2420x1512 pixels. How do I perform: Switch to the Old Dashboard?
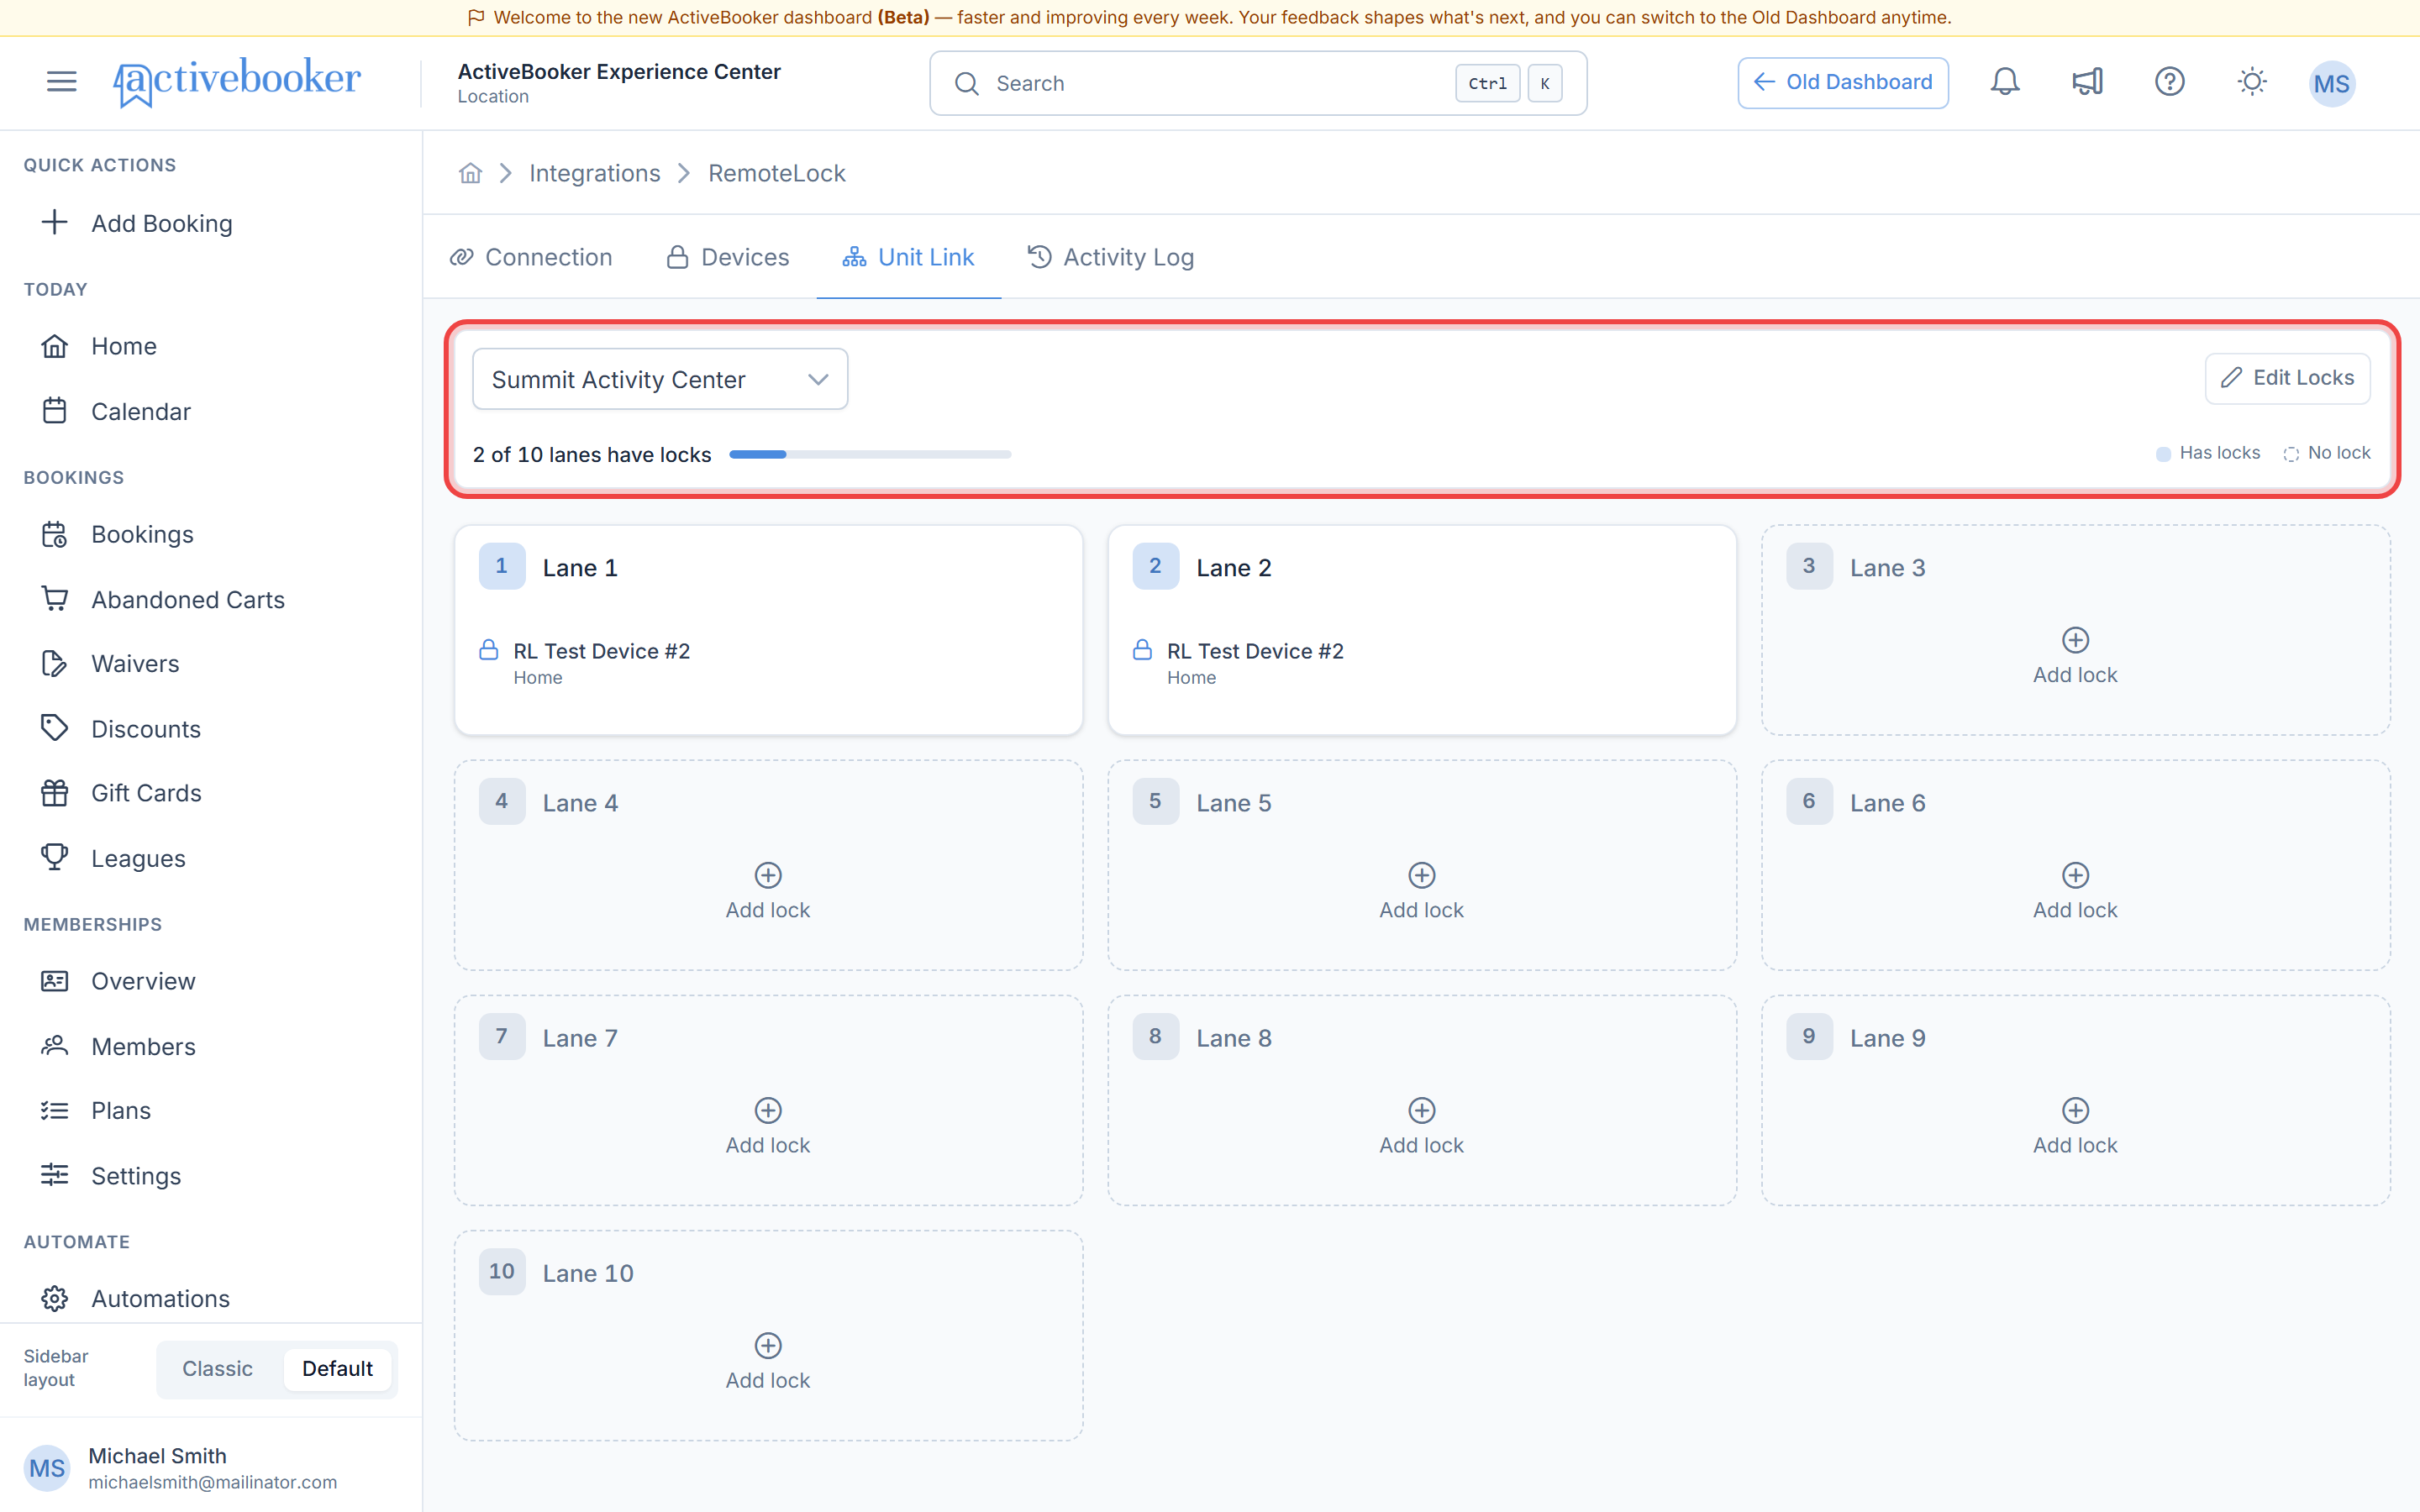[1842, 82]
